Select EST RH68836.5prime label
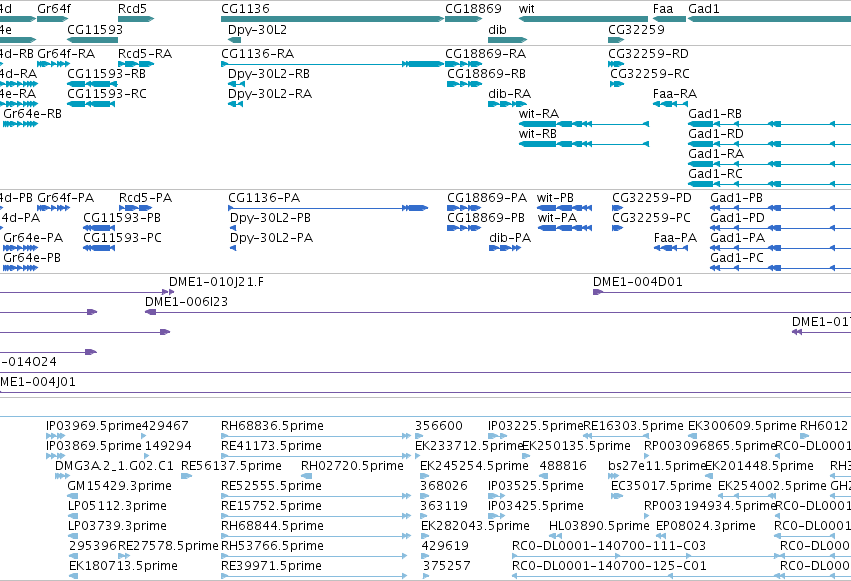851x581 pixels. 272,426
